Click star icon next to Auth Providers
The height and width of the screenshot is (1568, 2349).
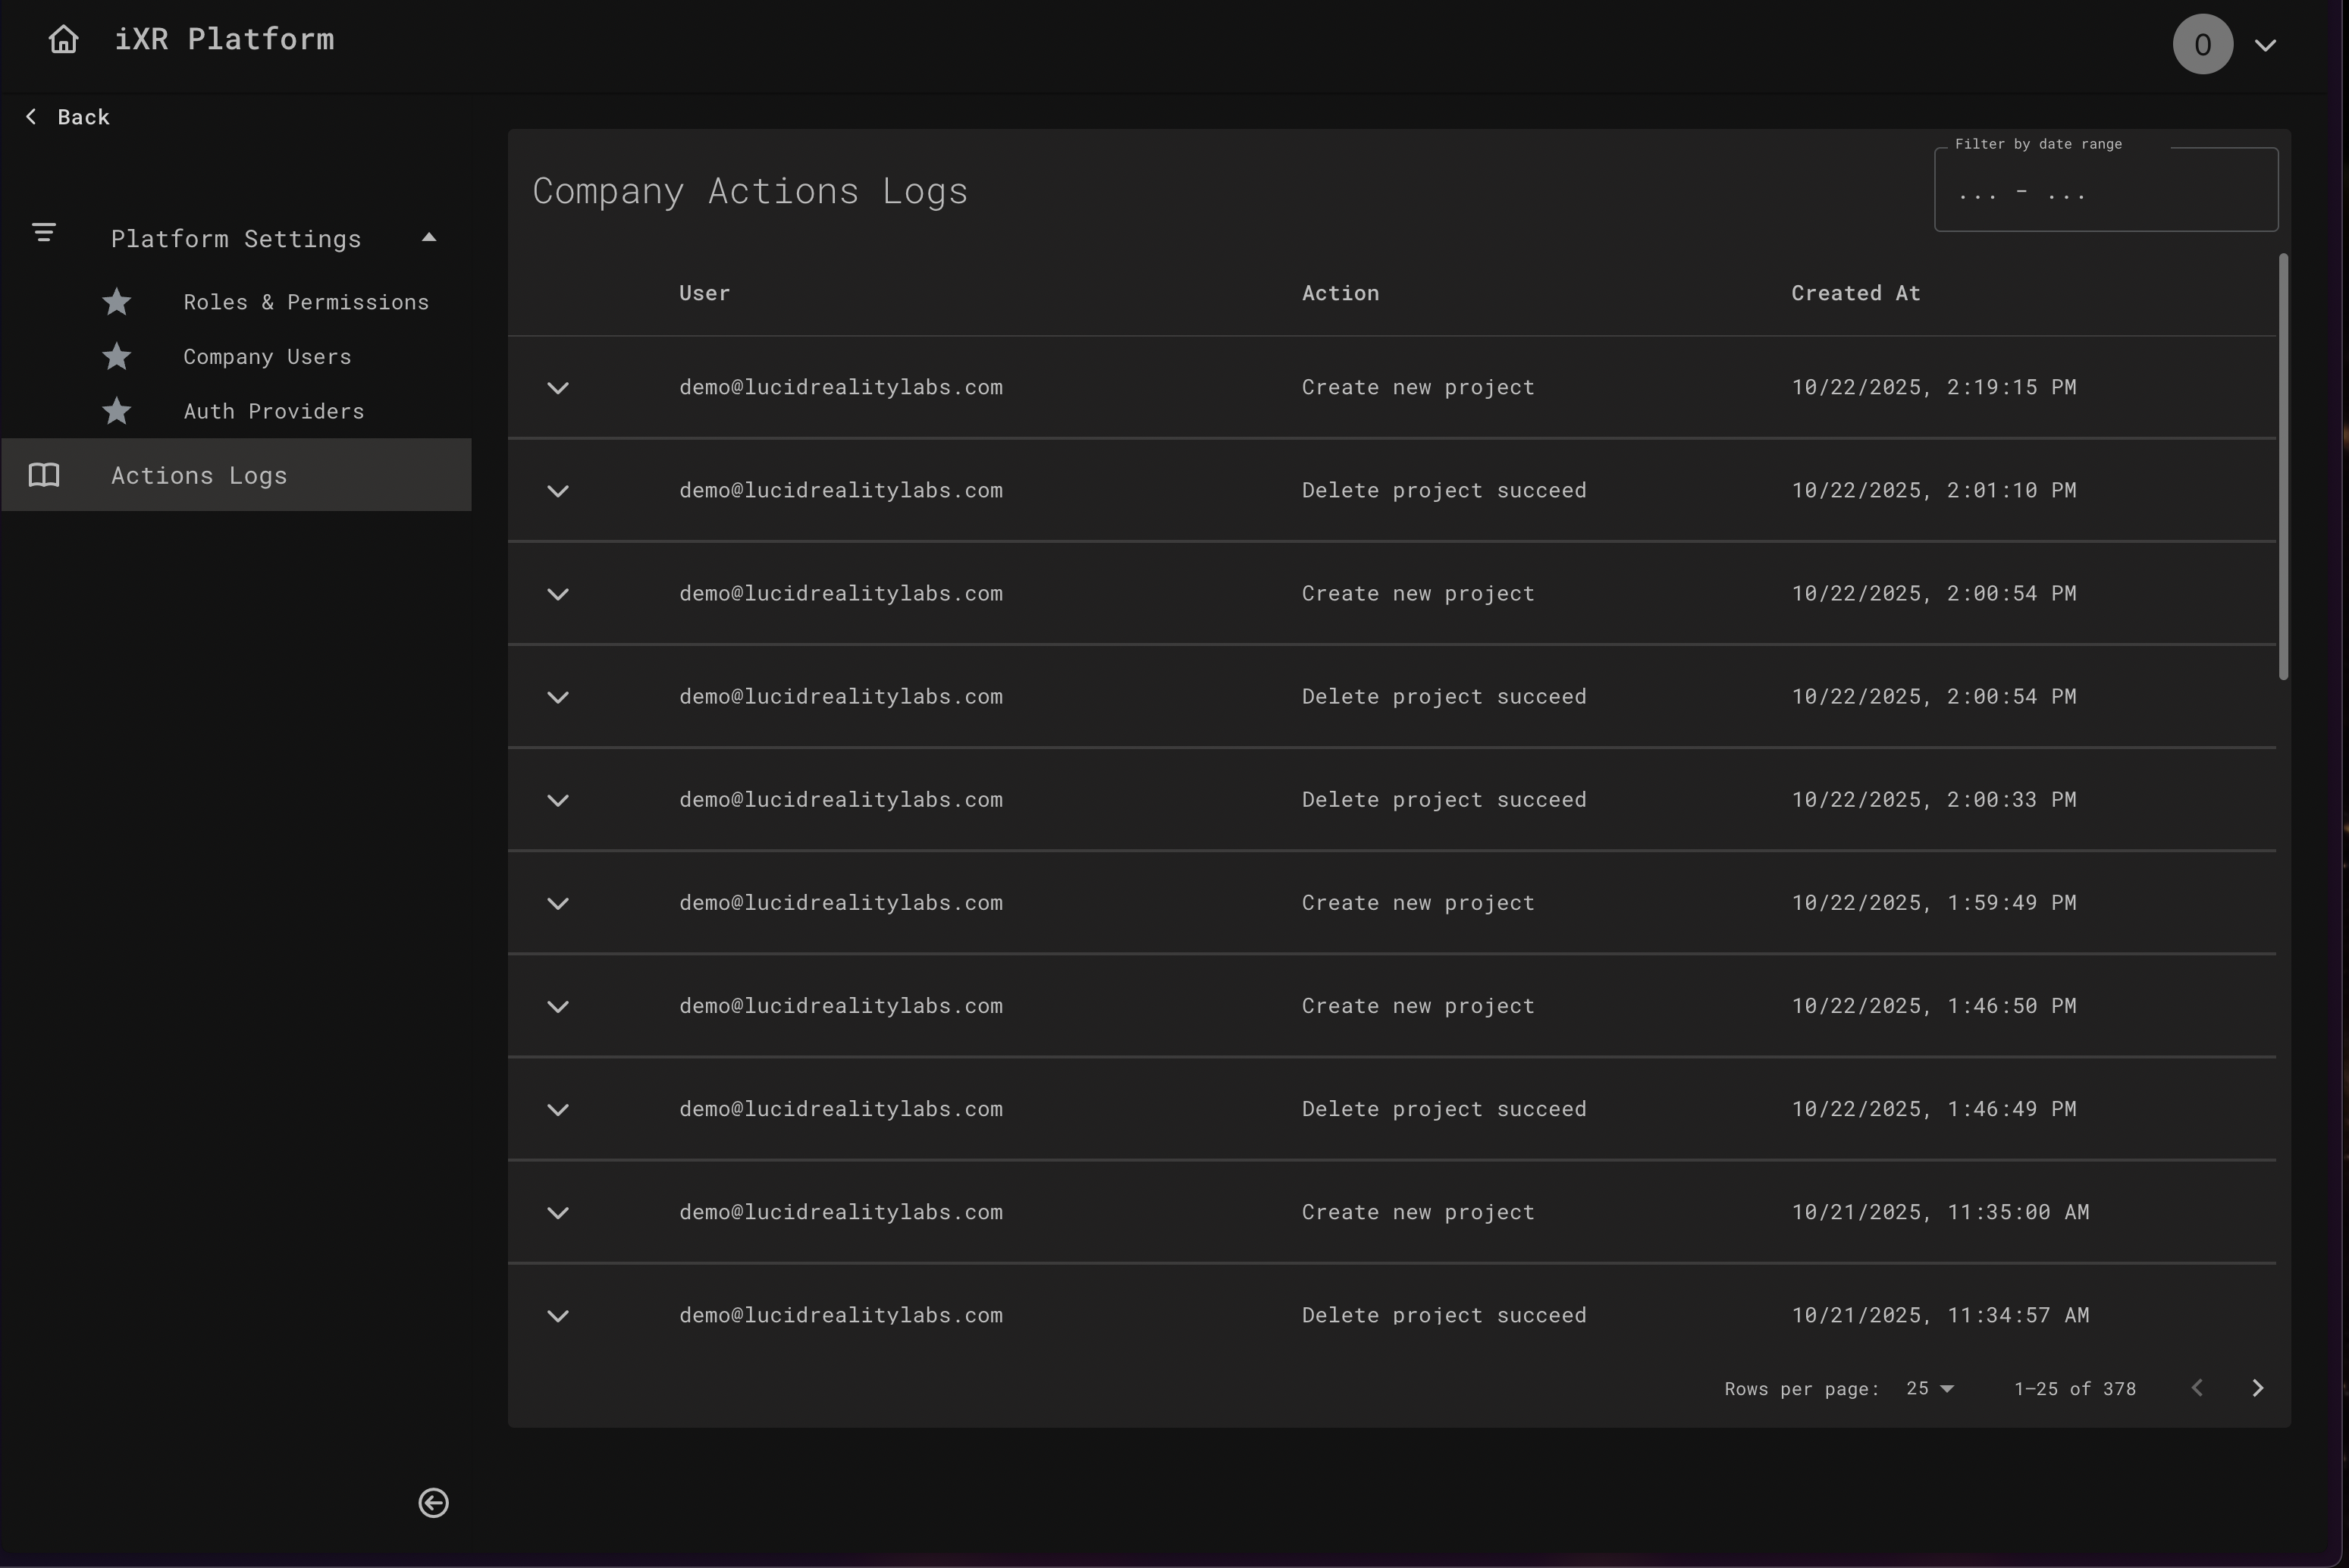(117, 411)
